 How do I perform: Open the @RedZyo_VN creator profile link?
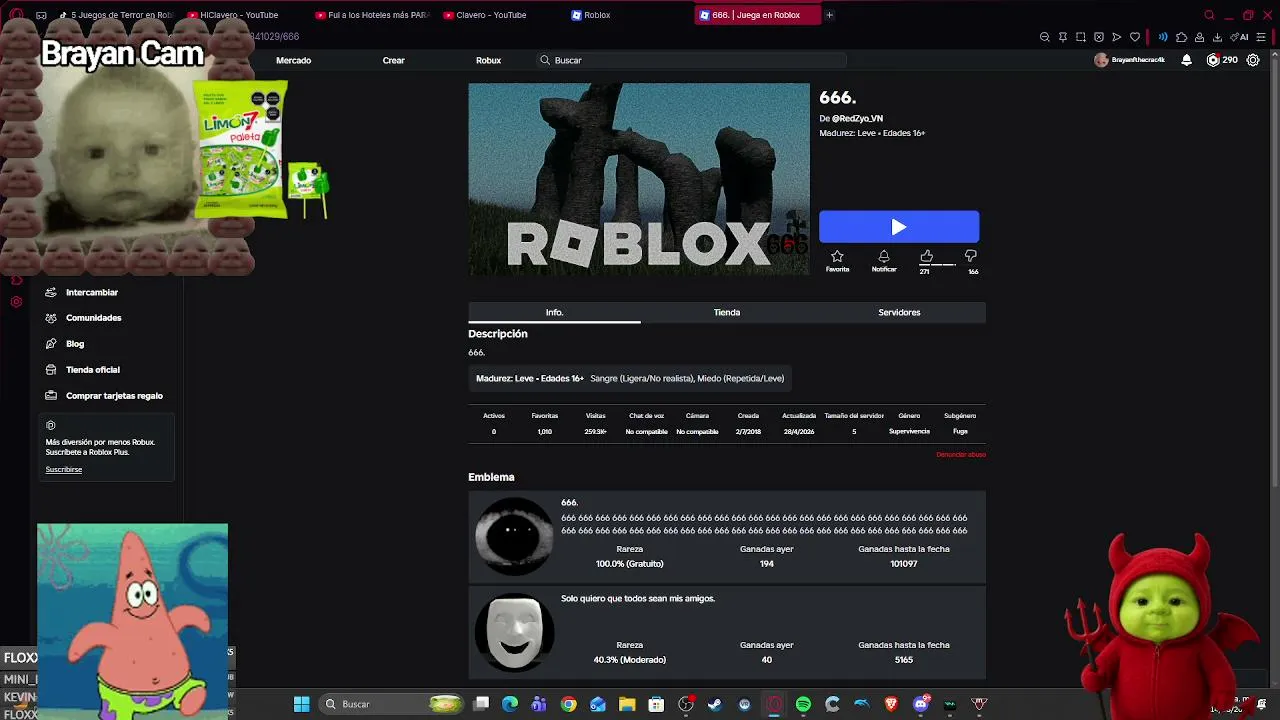click(x=857, y=119)
